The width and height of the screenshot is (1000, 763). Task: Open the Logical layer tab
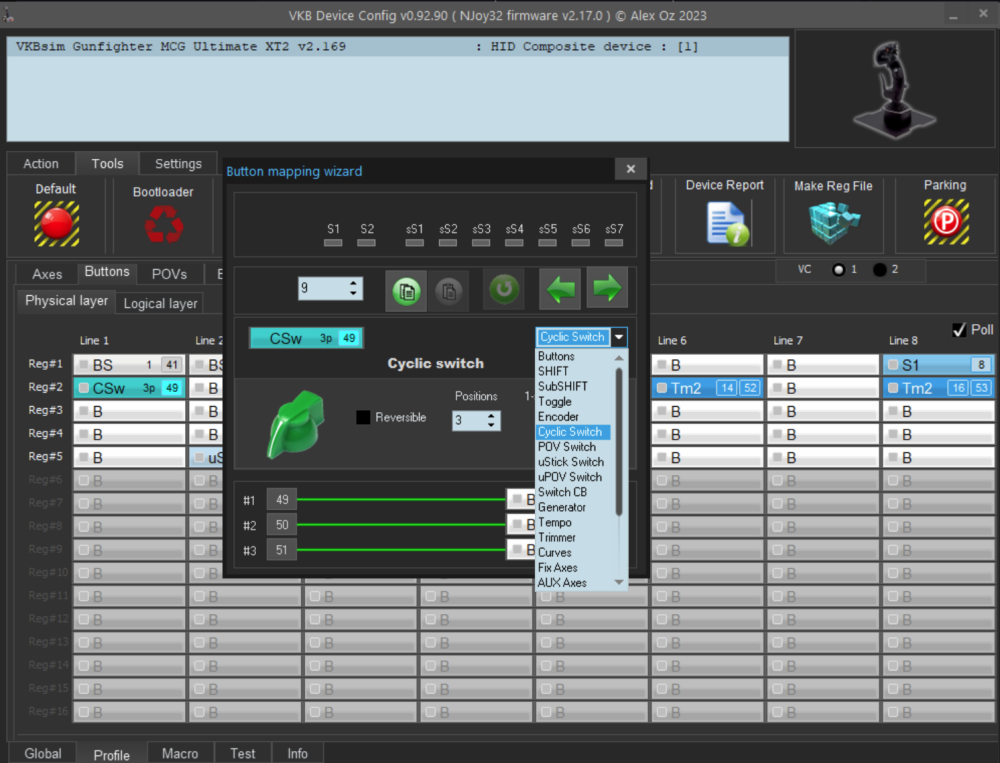click(160, 303)
